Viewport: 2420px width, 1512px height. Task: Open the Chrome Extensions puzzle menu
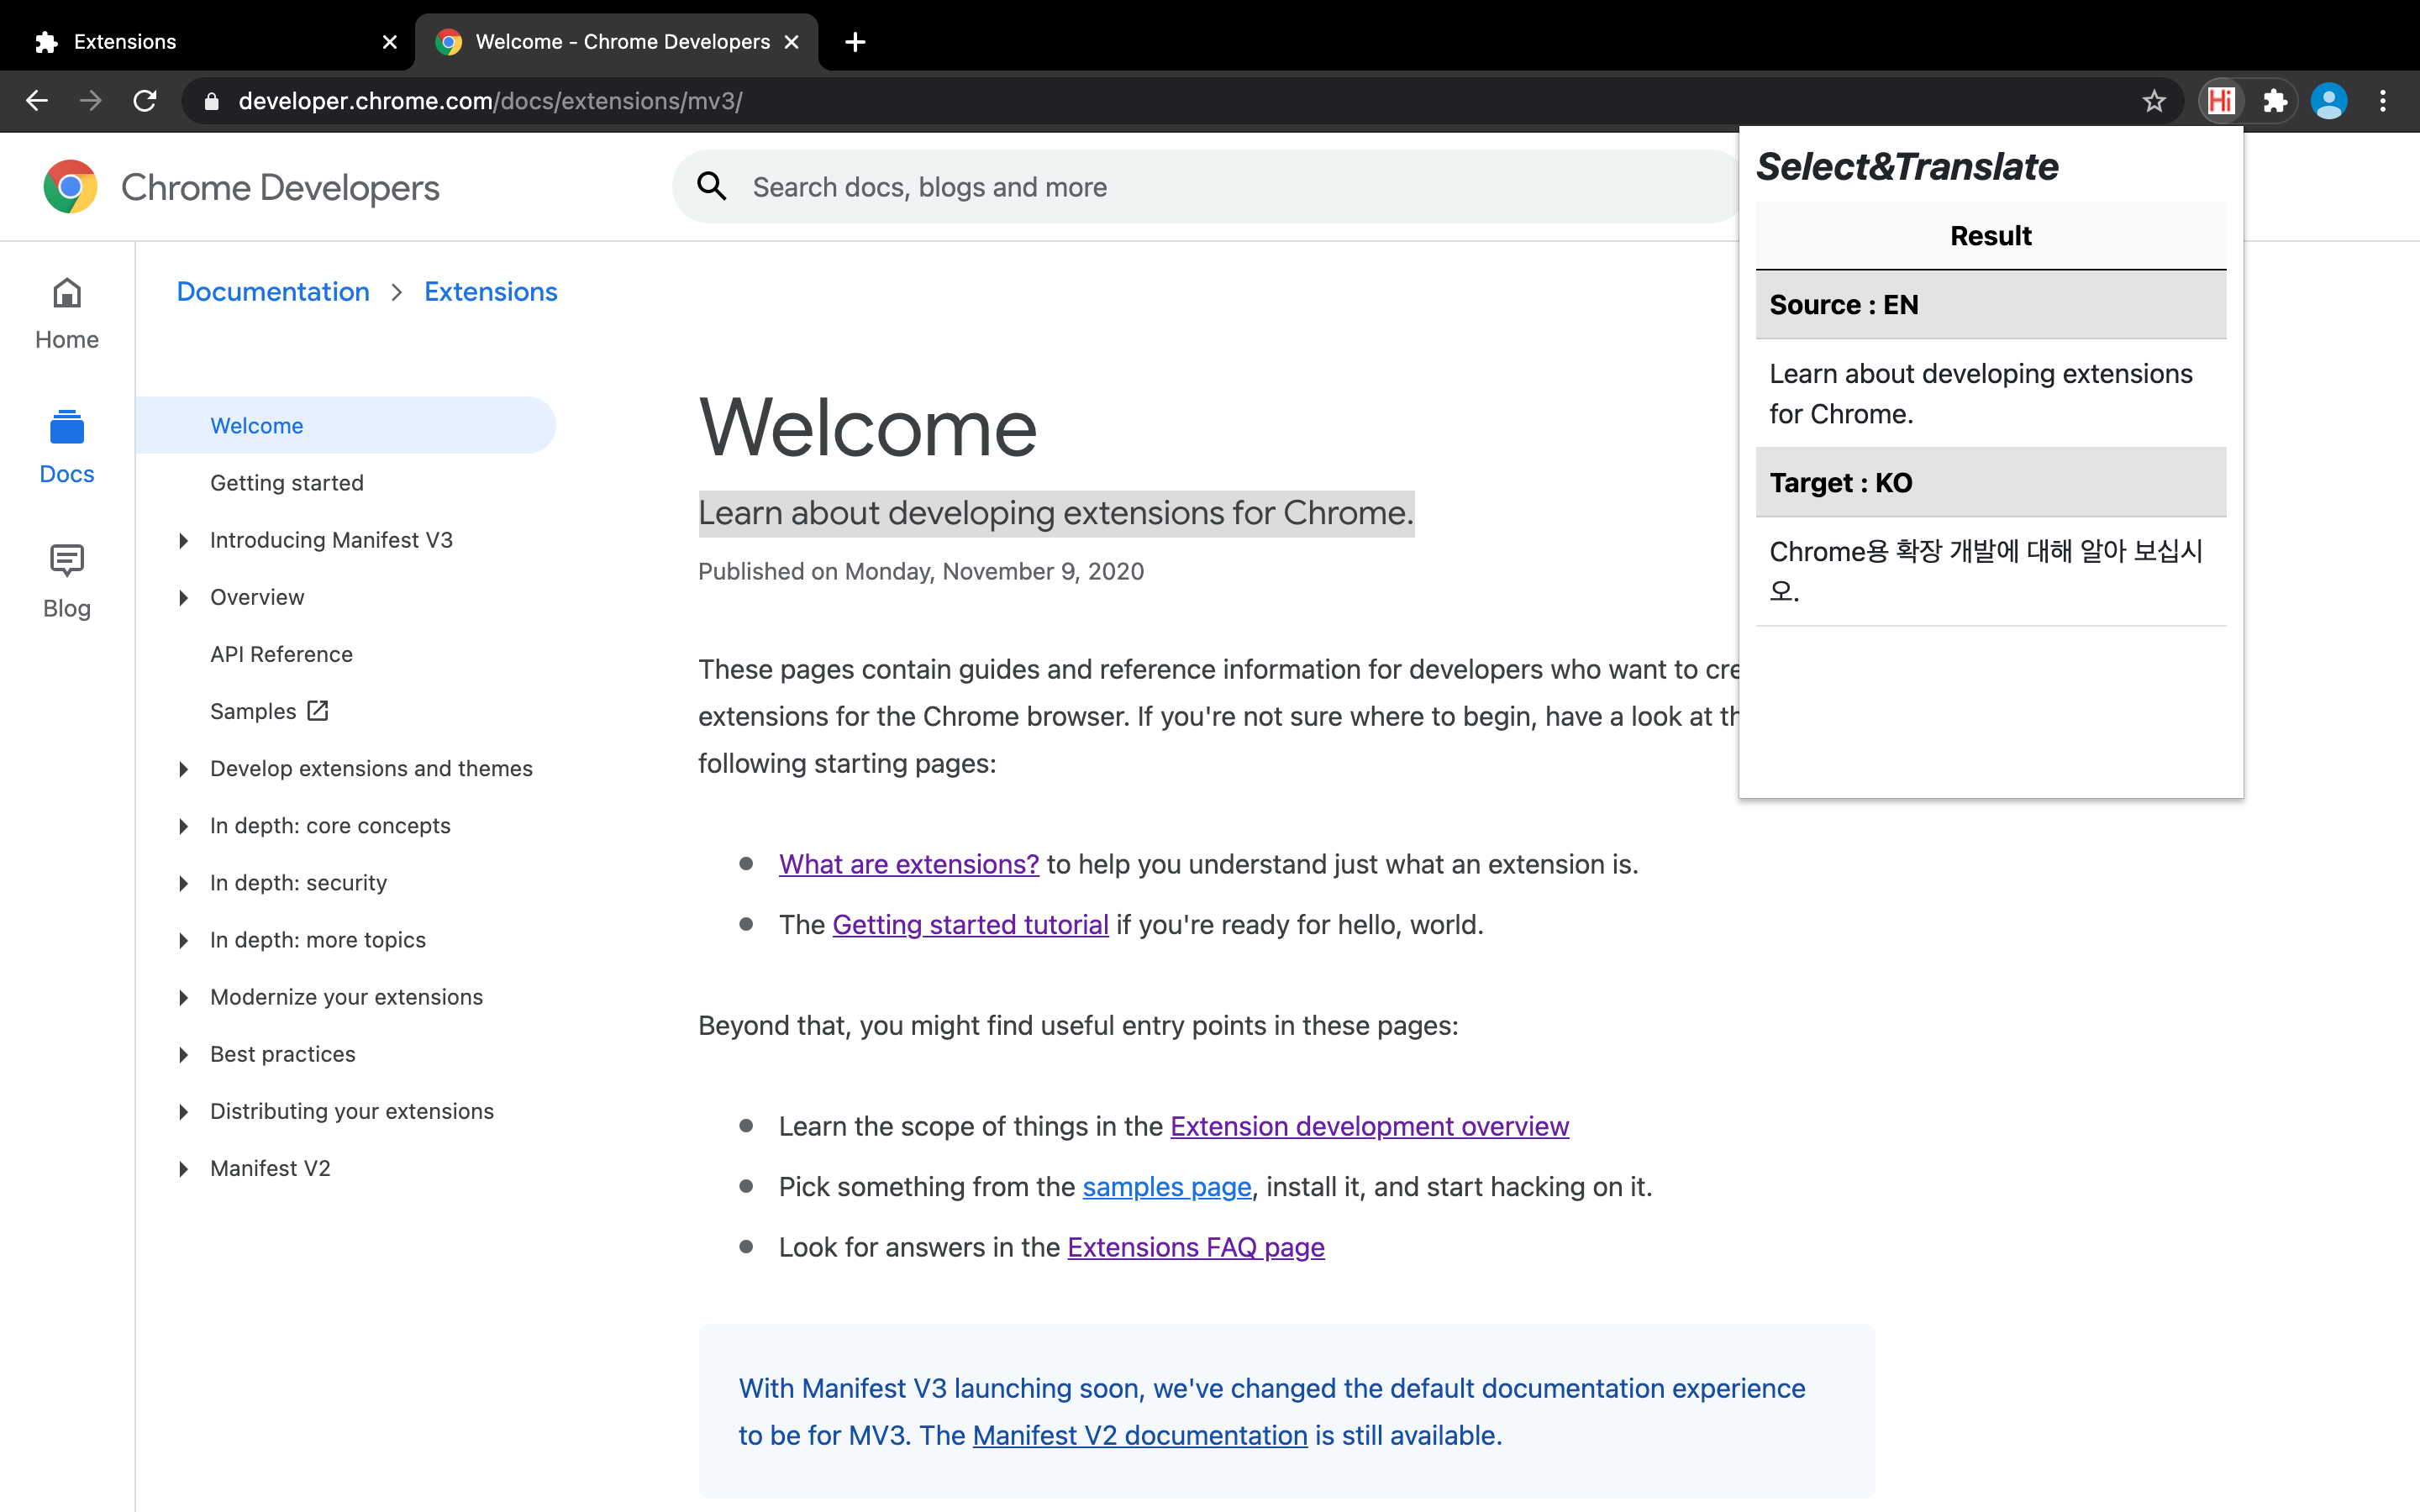(2275, 101)
